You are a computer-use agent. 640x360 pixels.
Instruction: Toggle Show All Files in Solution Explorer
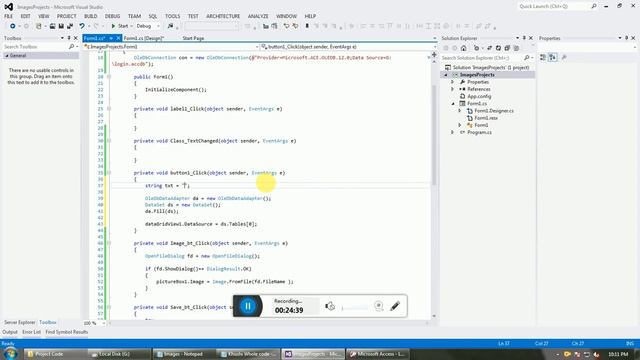click(x=516, y=48)
